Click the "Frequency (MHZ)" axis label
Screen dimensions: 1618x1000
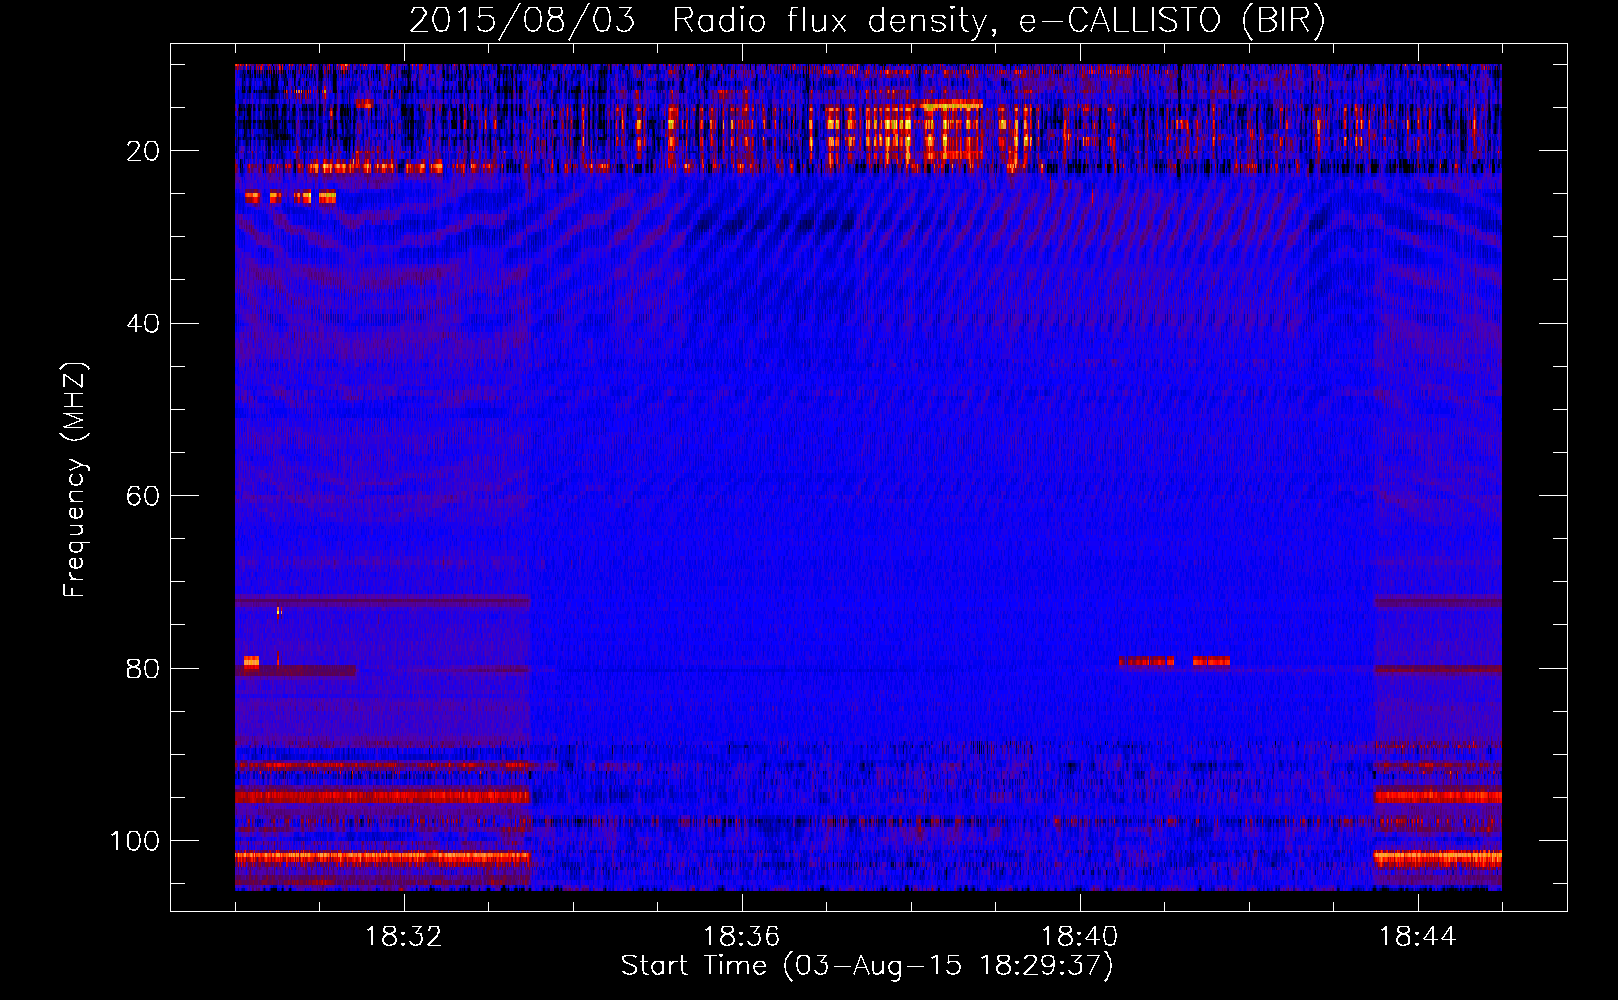coord(75,479)
